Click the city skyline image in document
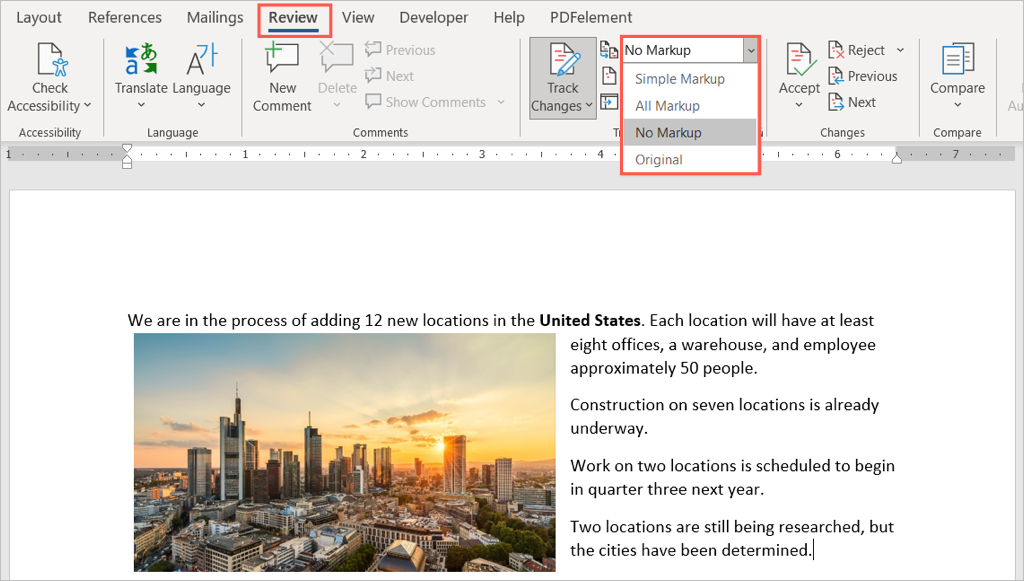This screenshot has width=1024, height=581. tap(344, 452)
